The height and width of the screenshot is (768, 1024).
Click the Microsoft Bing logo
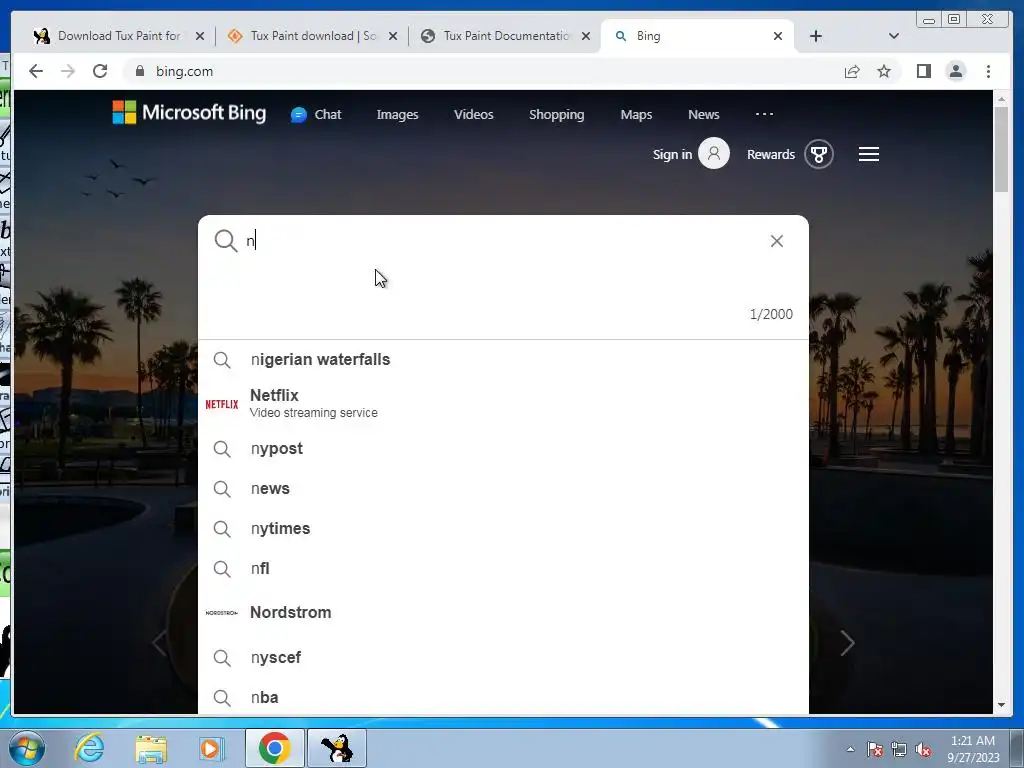[x=189, y=112]
